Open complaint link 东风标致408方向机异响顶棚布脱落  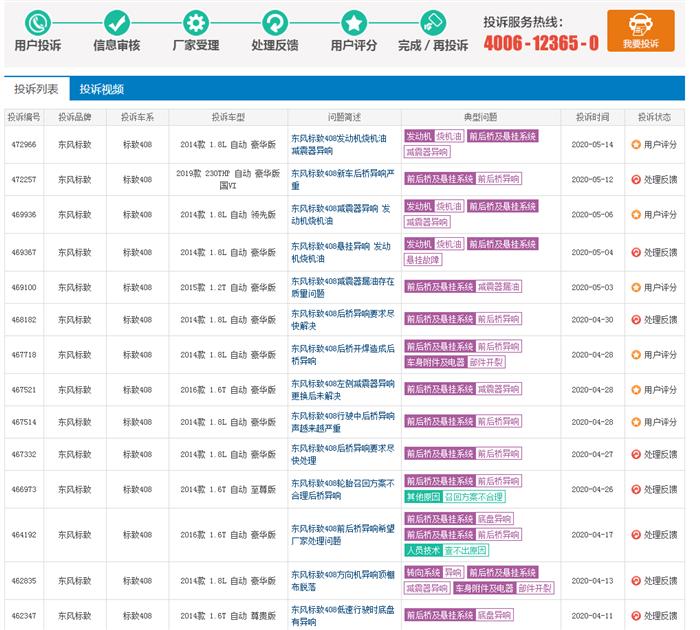(343, 581)
